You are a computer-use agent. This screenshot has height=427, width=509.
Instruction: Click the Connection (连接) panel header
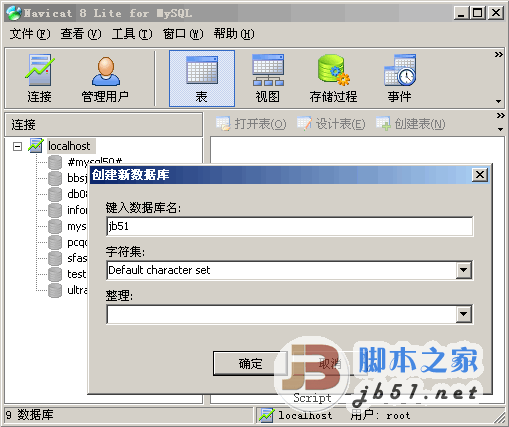(x=103, y=125)
